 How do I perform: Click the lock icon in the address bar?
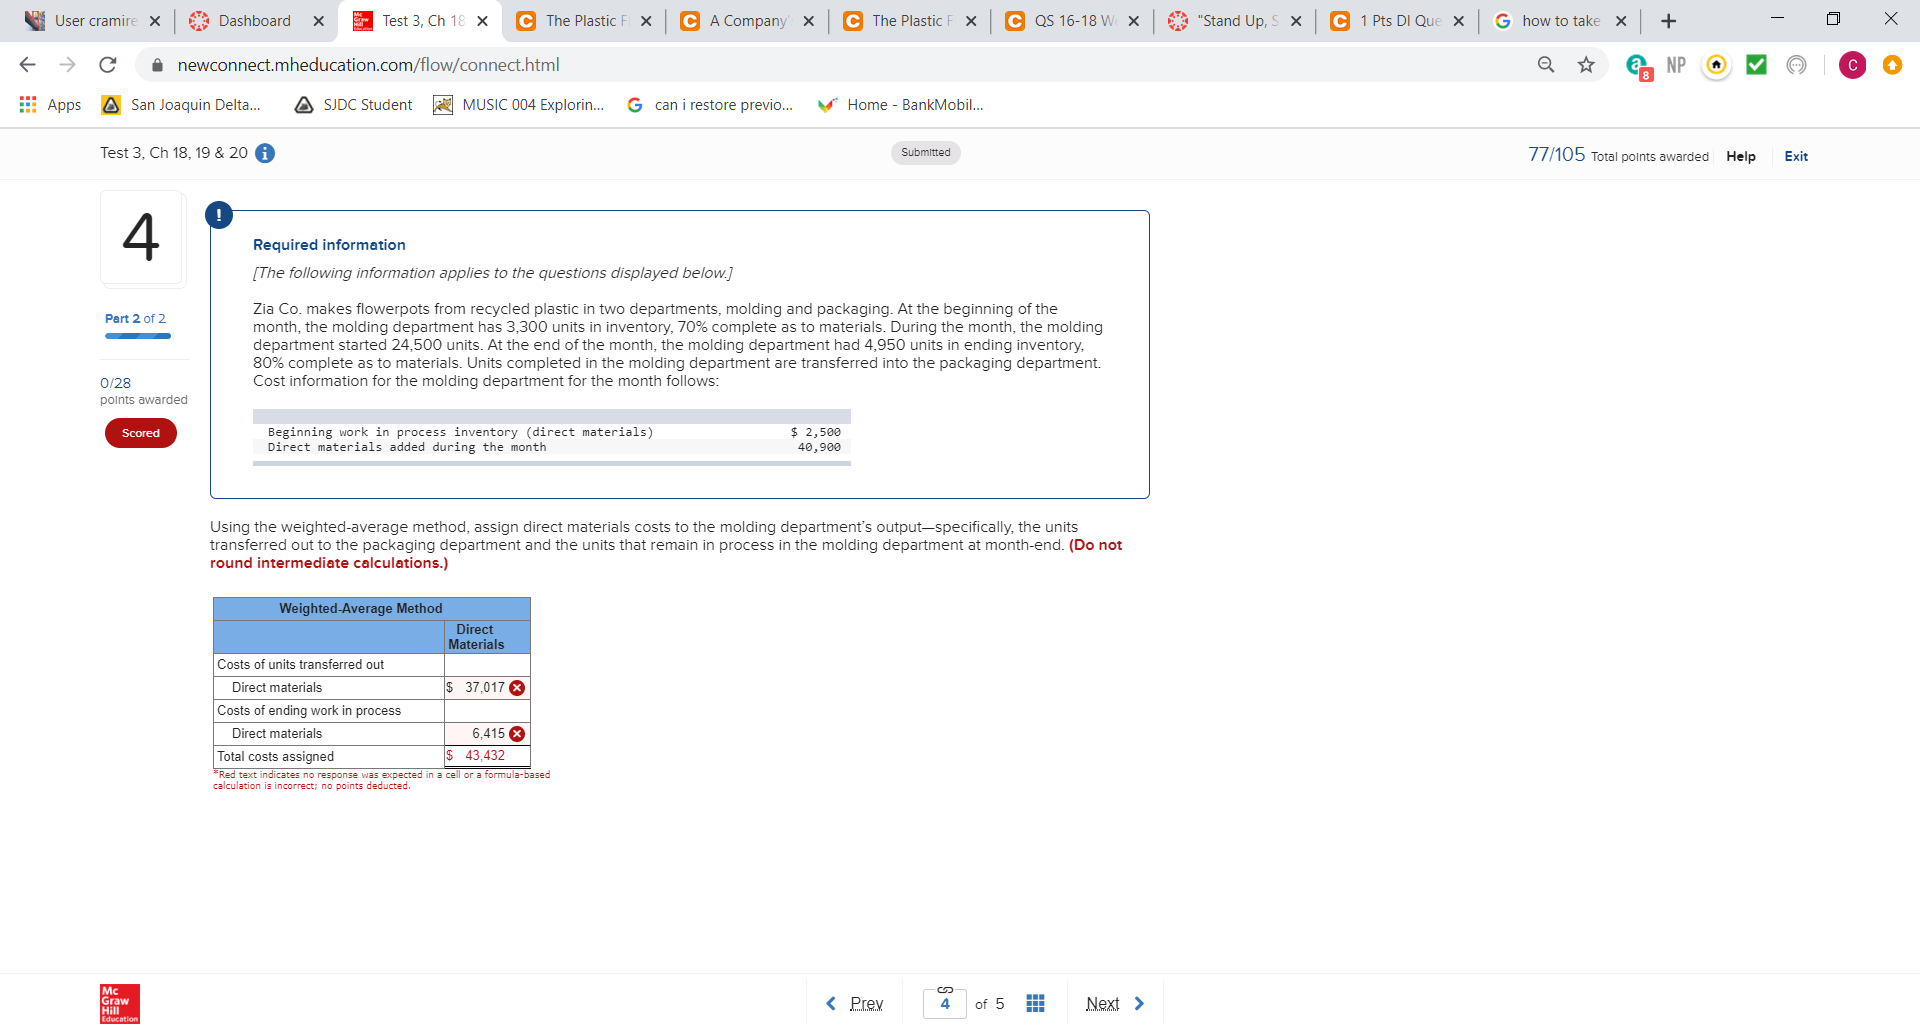(156, 64)
